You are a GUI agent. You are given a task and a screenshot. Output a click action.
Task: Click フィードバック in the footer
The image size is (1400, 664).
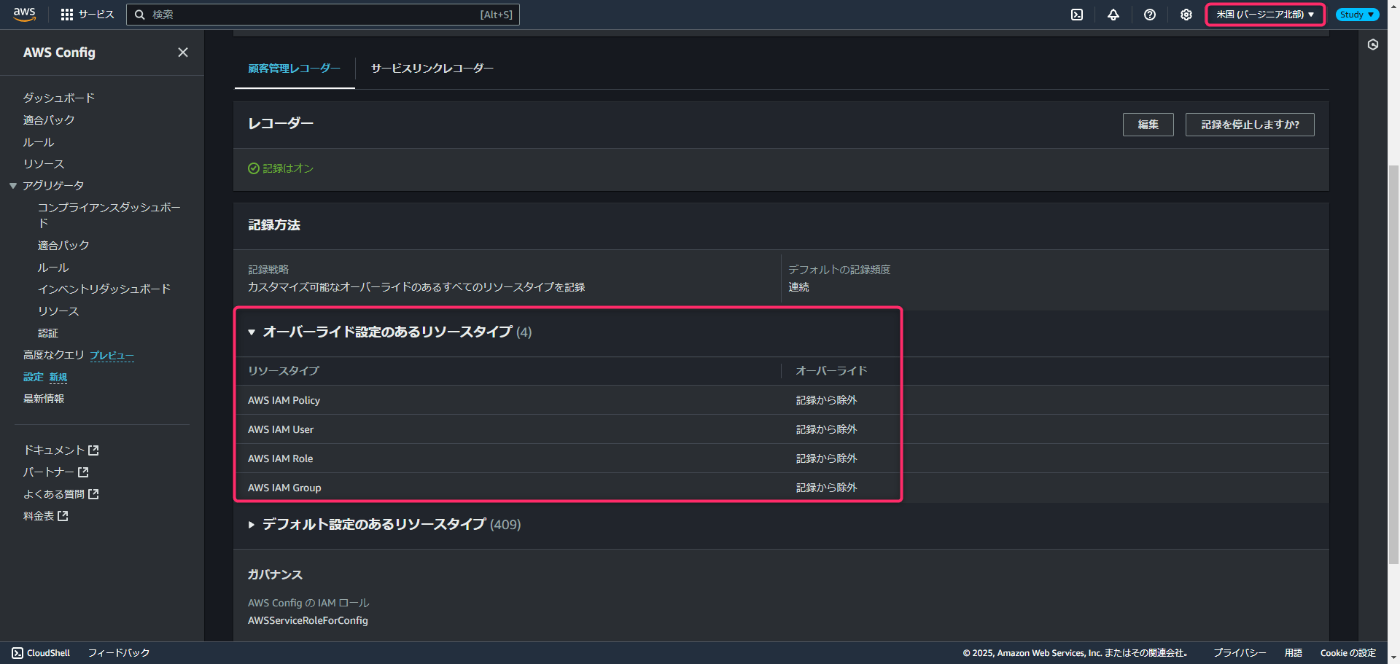[119, 653]
